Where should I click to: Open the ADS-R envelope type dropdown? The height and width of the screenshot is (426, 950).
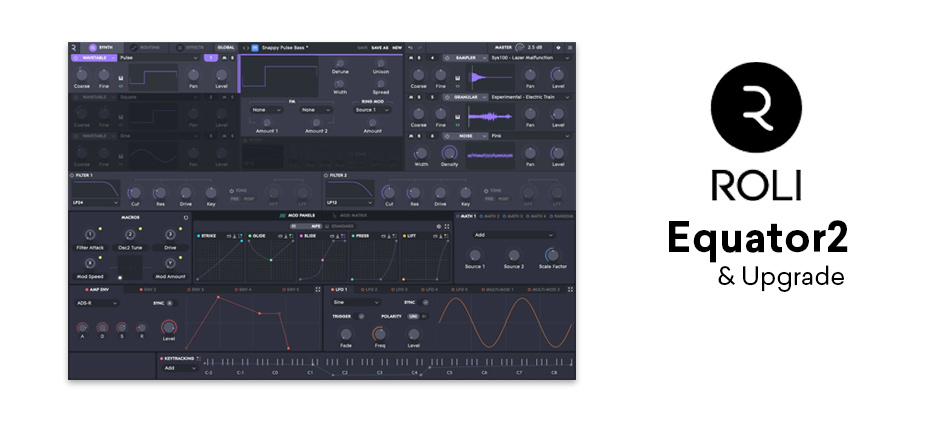97,304
